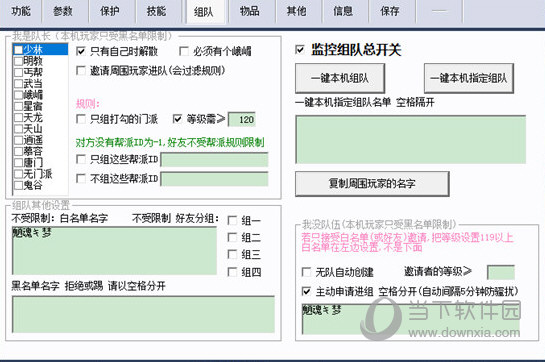Click the 指定组队名单 text area

point(411,139)
